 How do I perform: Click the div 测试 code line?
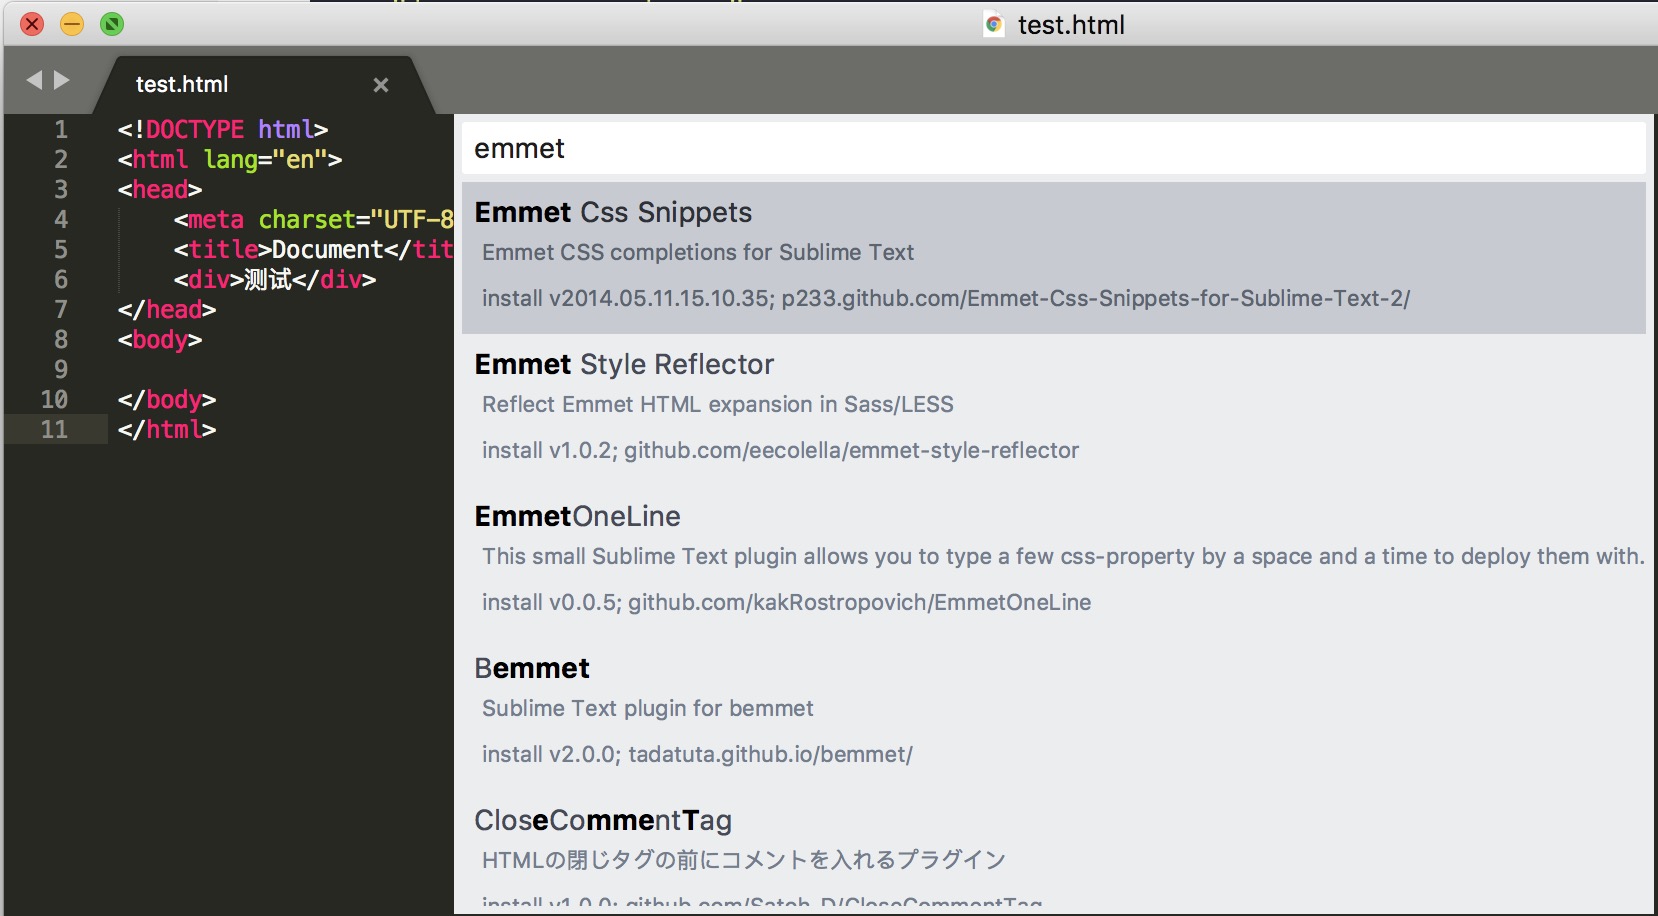click(275, 279)
